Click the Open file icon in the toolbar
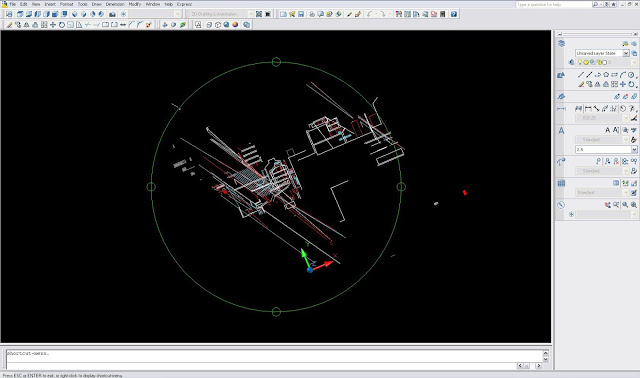Image resolution: width=640 pixels, height=378 pixels. (x=292, y=14)
